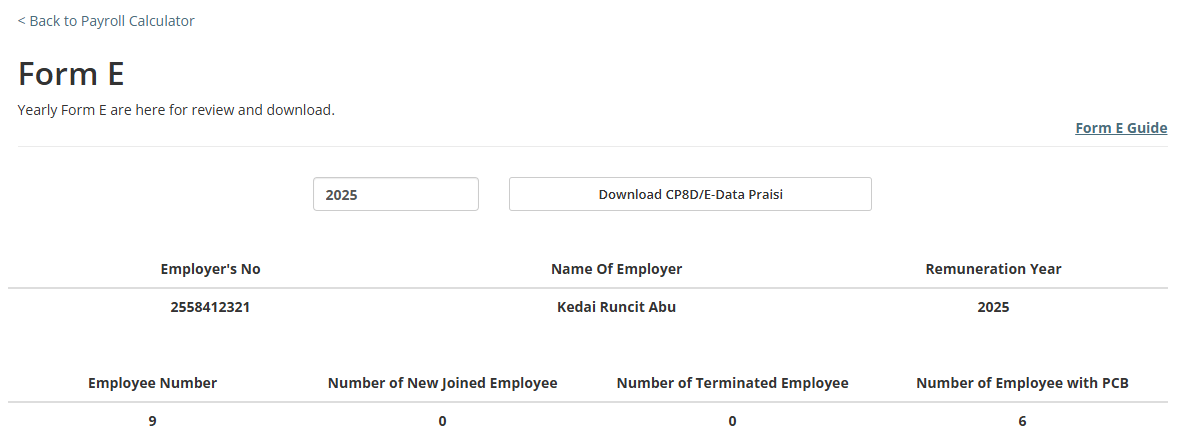Click the employees with PCB value 6
Viewport: 1186px width, 445px height.
click(x=1022, y=421)
